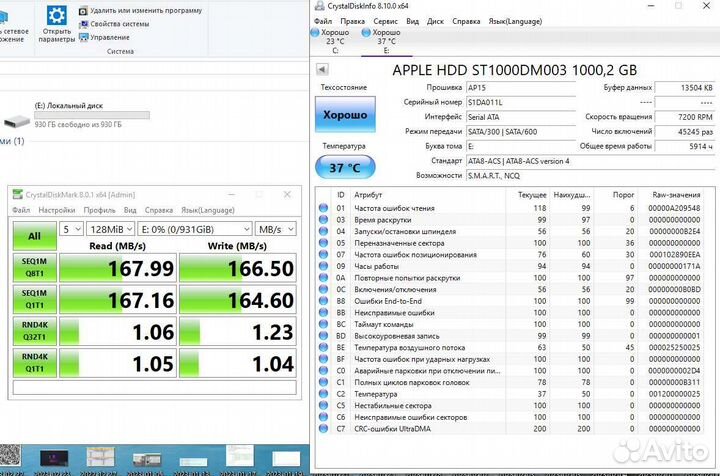This screenshot has width=720, height=476.
Task: Run the SEQ1M Q8T1 test
Action: pyautogui.click(x=35, y=268)
